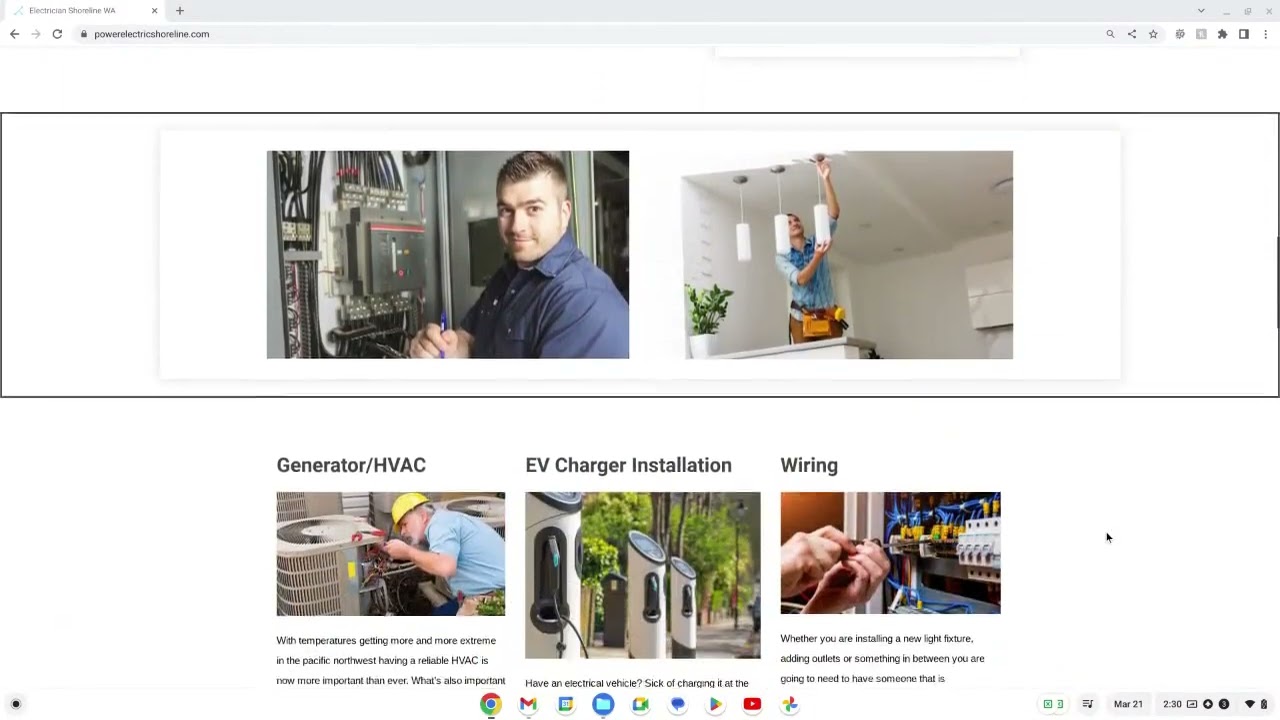Switch to the Electrician Shoreline WA tab

(85, 10)
